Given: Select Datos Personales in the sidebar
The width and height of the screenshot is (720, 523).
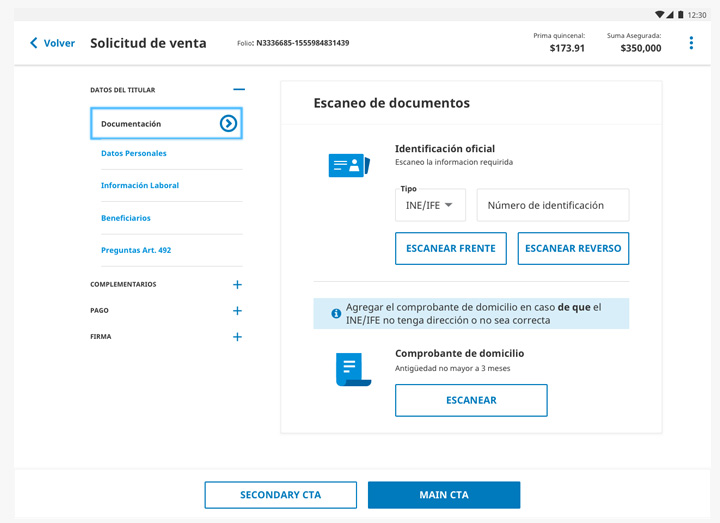Looking at the screenshot, I should coord(134,154).
